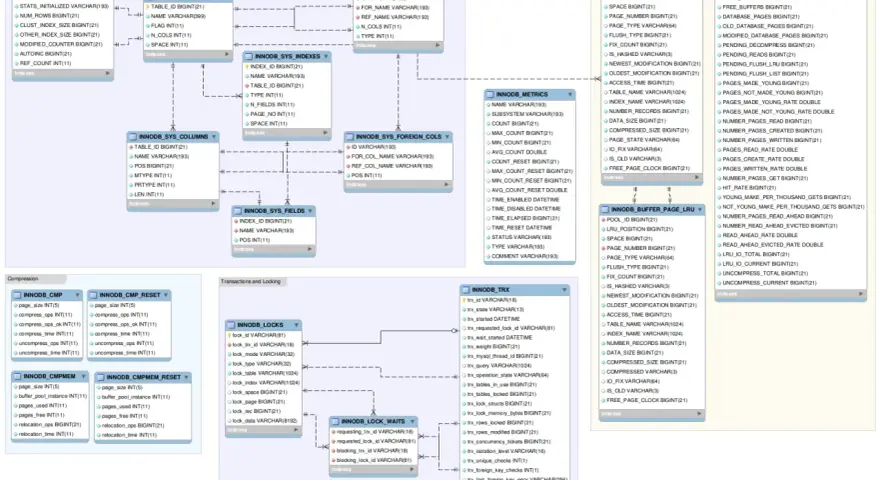Image resolution: width=880 pixels, height=480 pixels.
Task: Select the STATS_INITIALIZED VARCHAR(193) column
Action: (x=64, y=7)
